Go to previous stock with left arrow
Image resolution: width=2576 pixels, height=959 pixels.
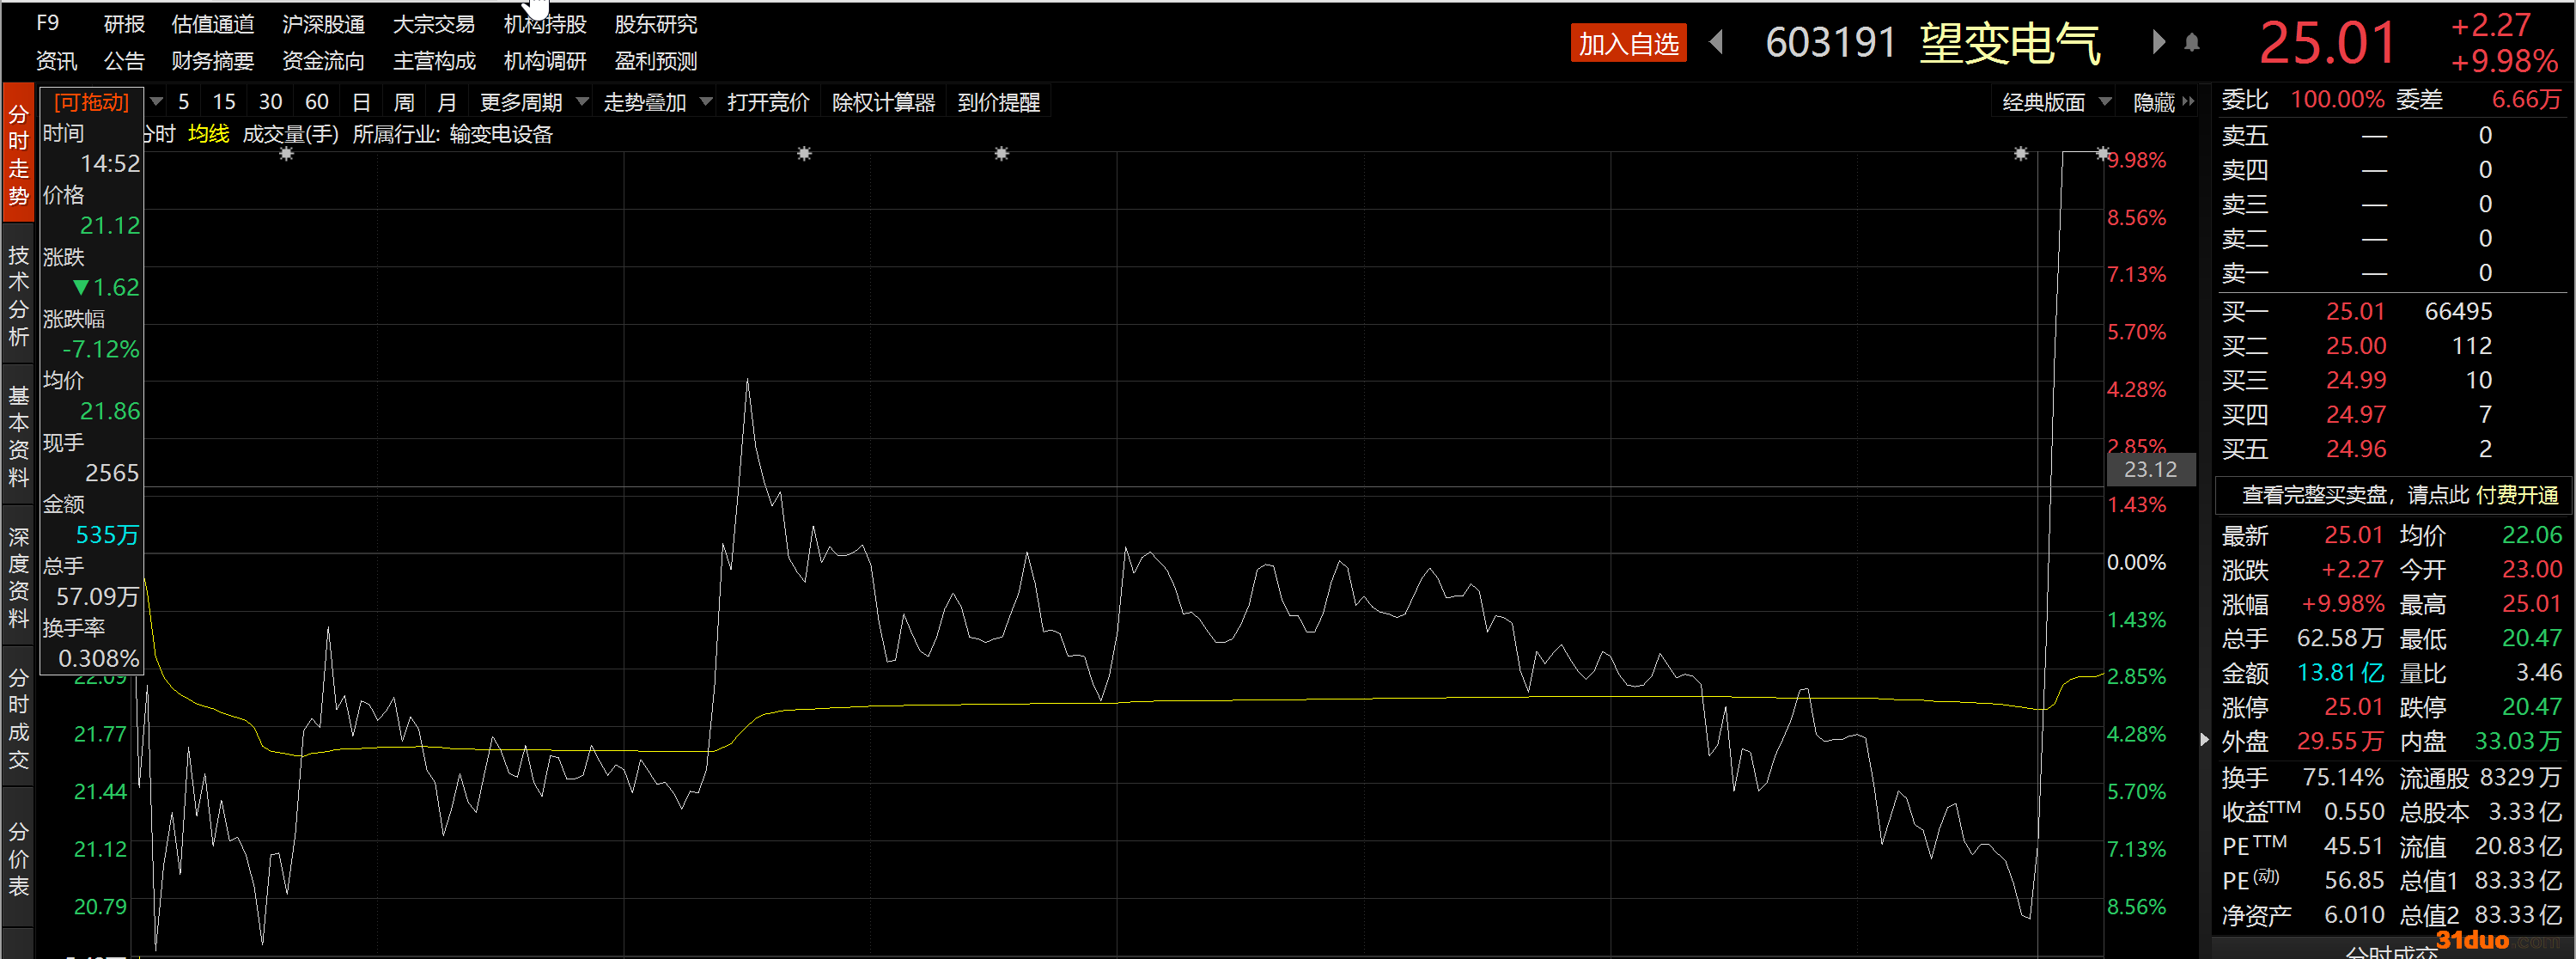[1717, 43]
